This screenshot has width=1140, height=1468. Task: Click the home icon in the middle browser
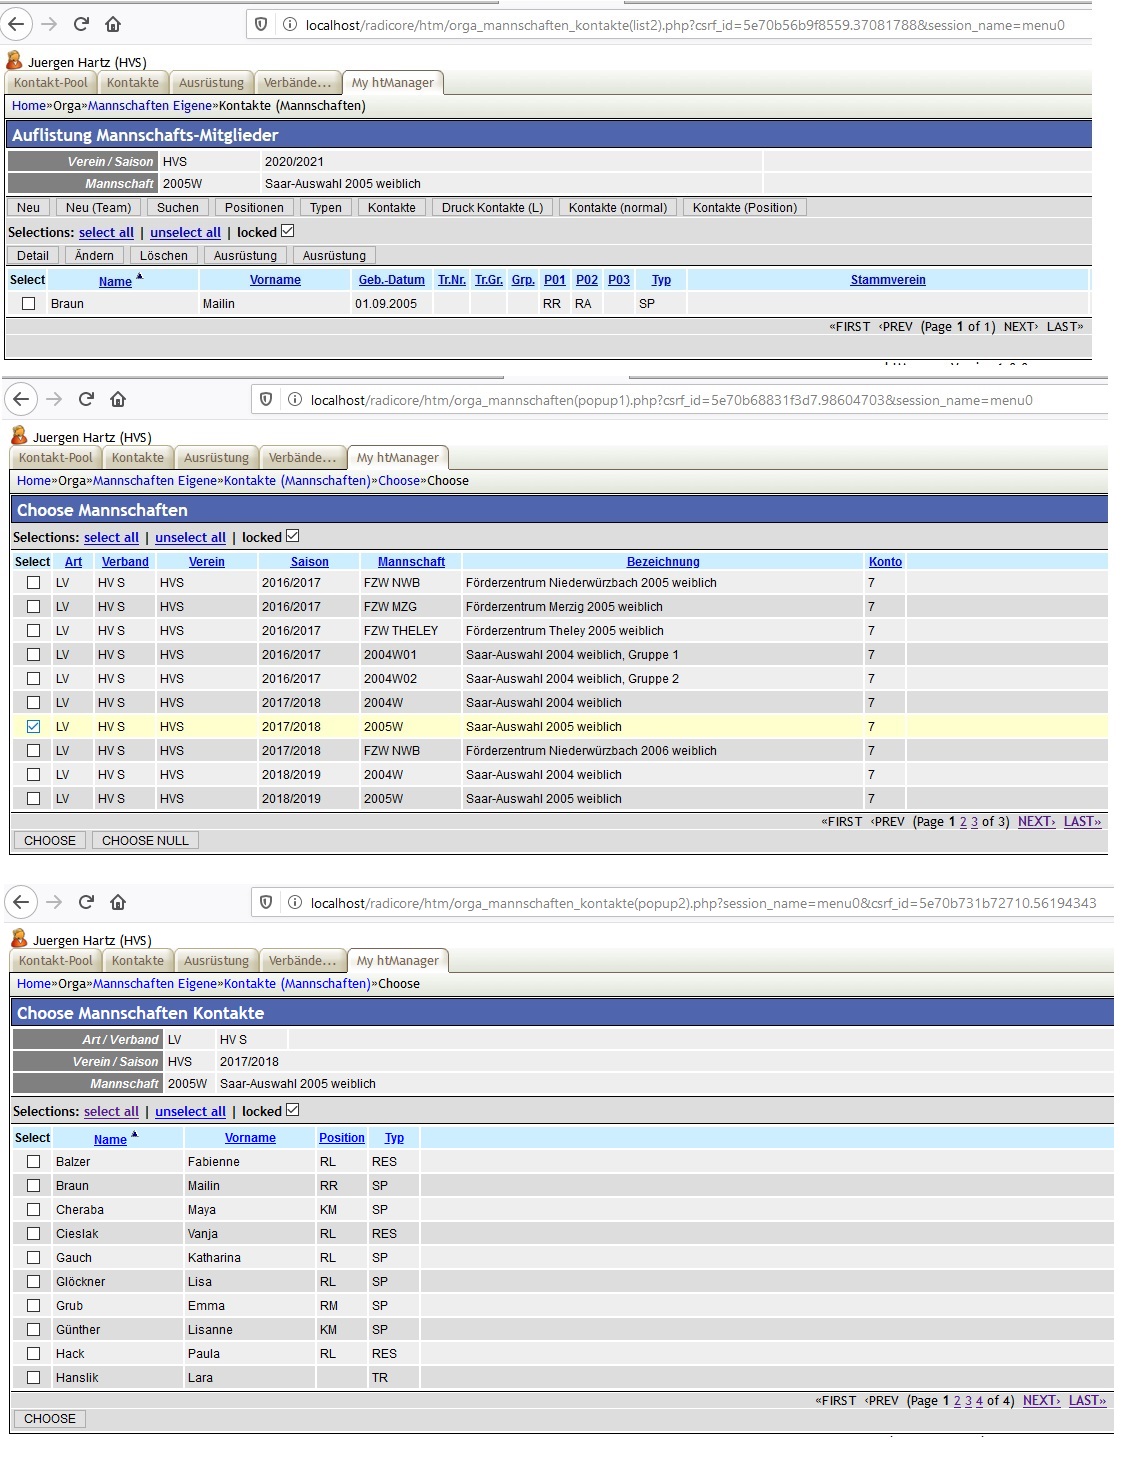pyautogui.click(x=118, y=399)
